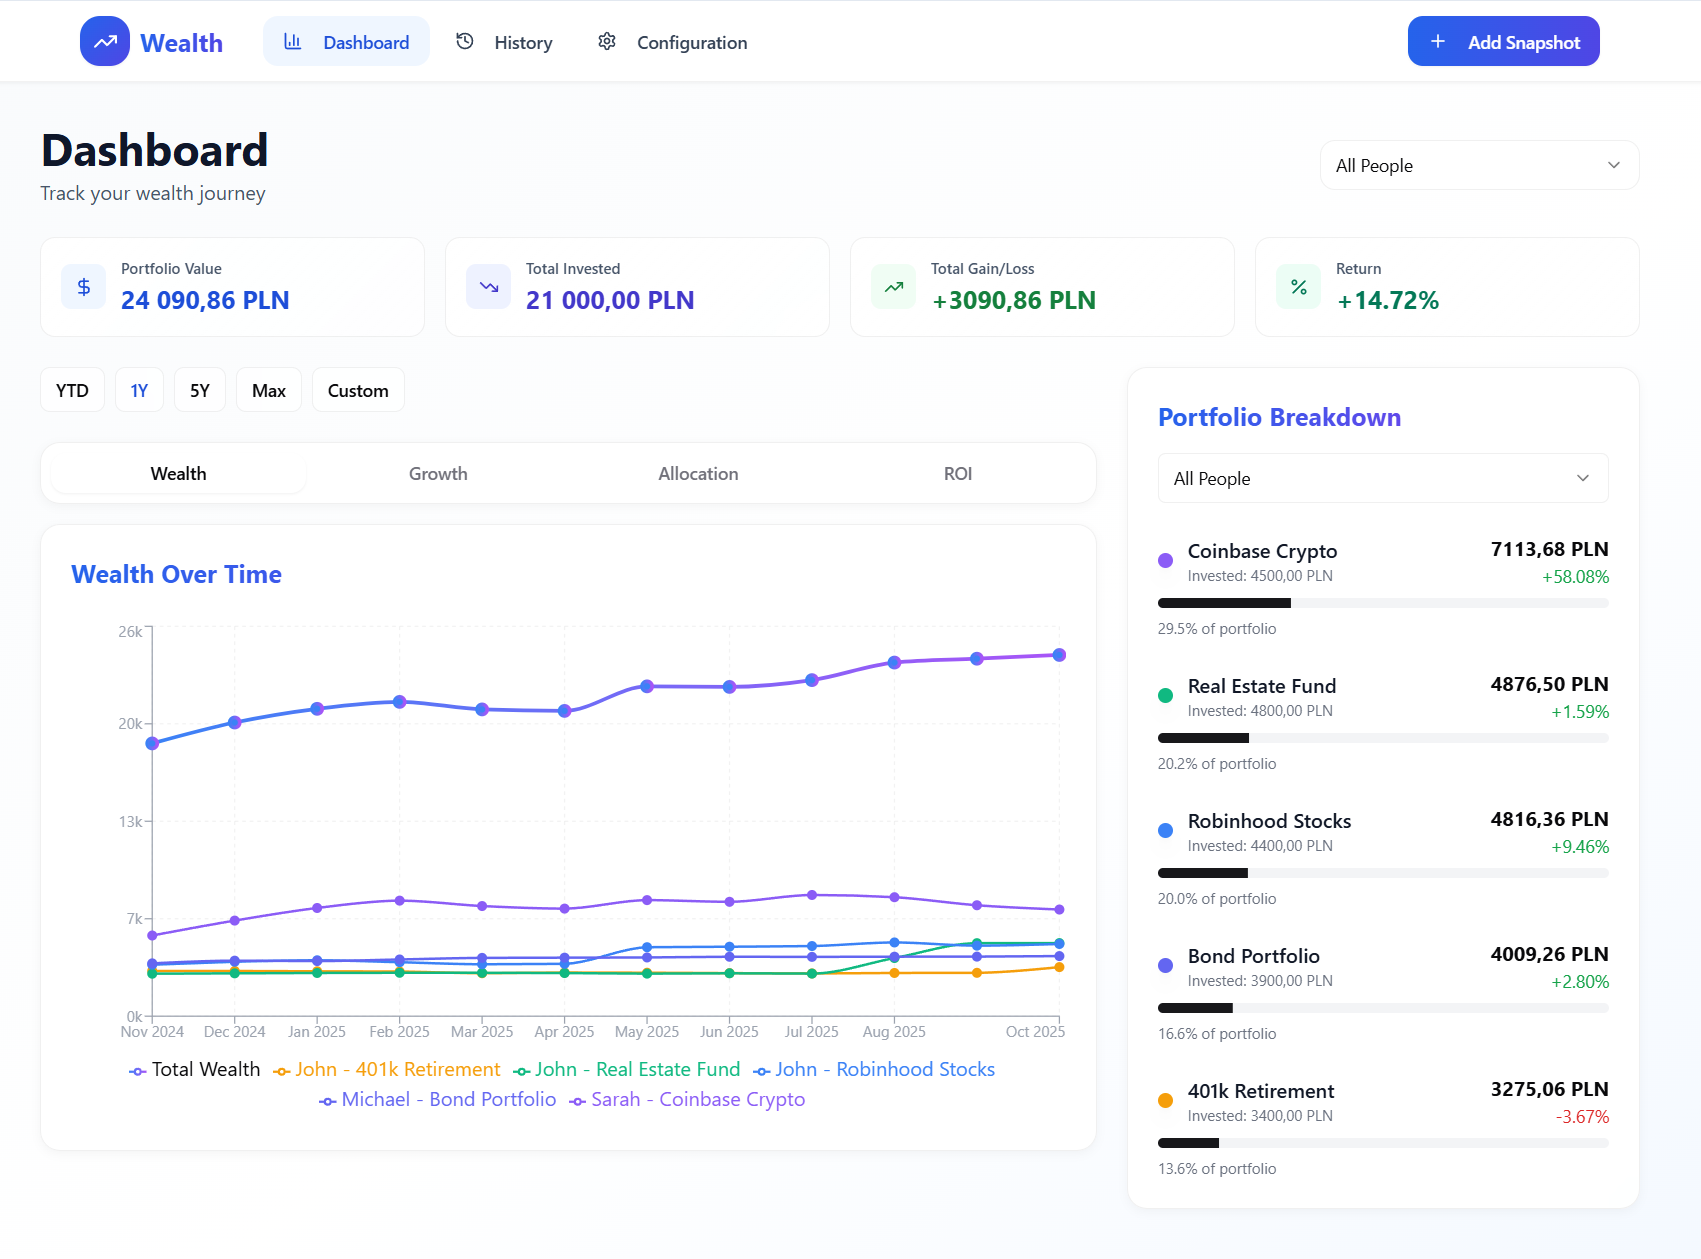Click the History clock icon
This screenshot has width=1701, height=1259.
464,41
